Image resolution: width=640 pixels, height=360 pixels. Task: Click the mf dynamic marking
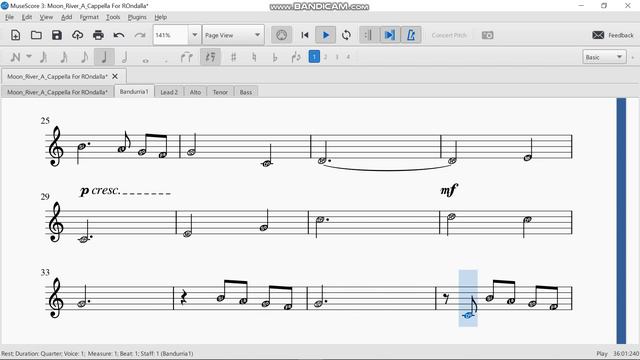click(449, 190)
